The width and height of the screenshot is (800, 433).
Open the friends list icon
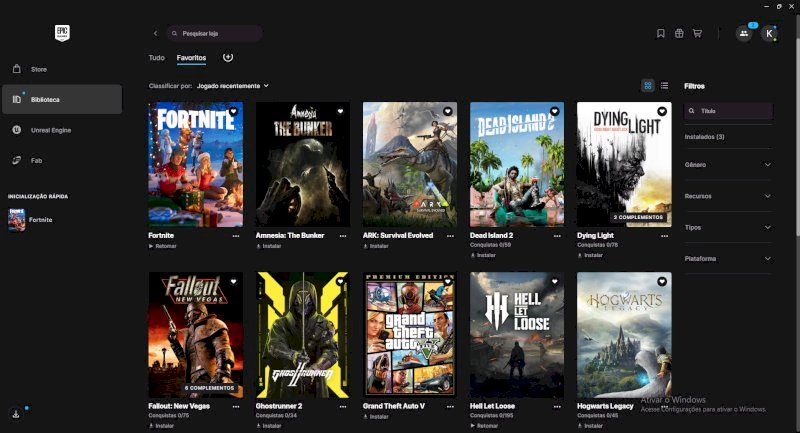click(x=744, y=34)
